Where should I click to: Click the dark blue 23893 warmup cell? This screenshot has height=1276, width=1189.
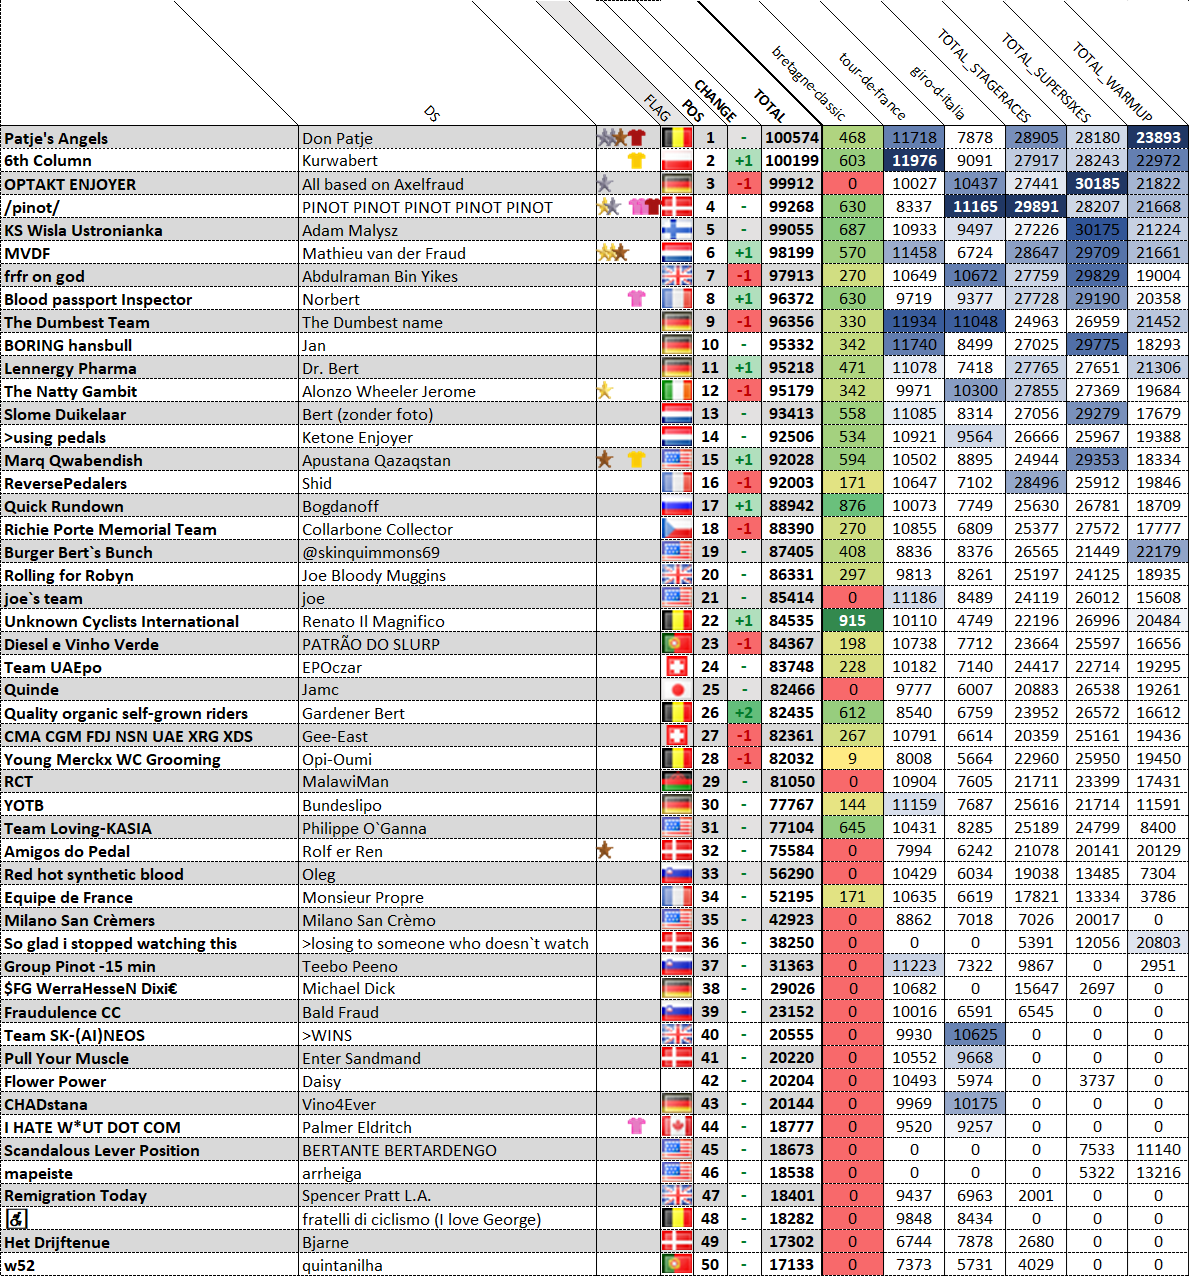click(x=1158, y=137)
